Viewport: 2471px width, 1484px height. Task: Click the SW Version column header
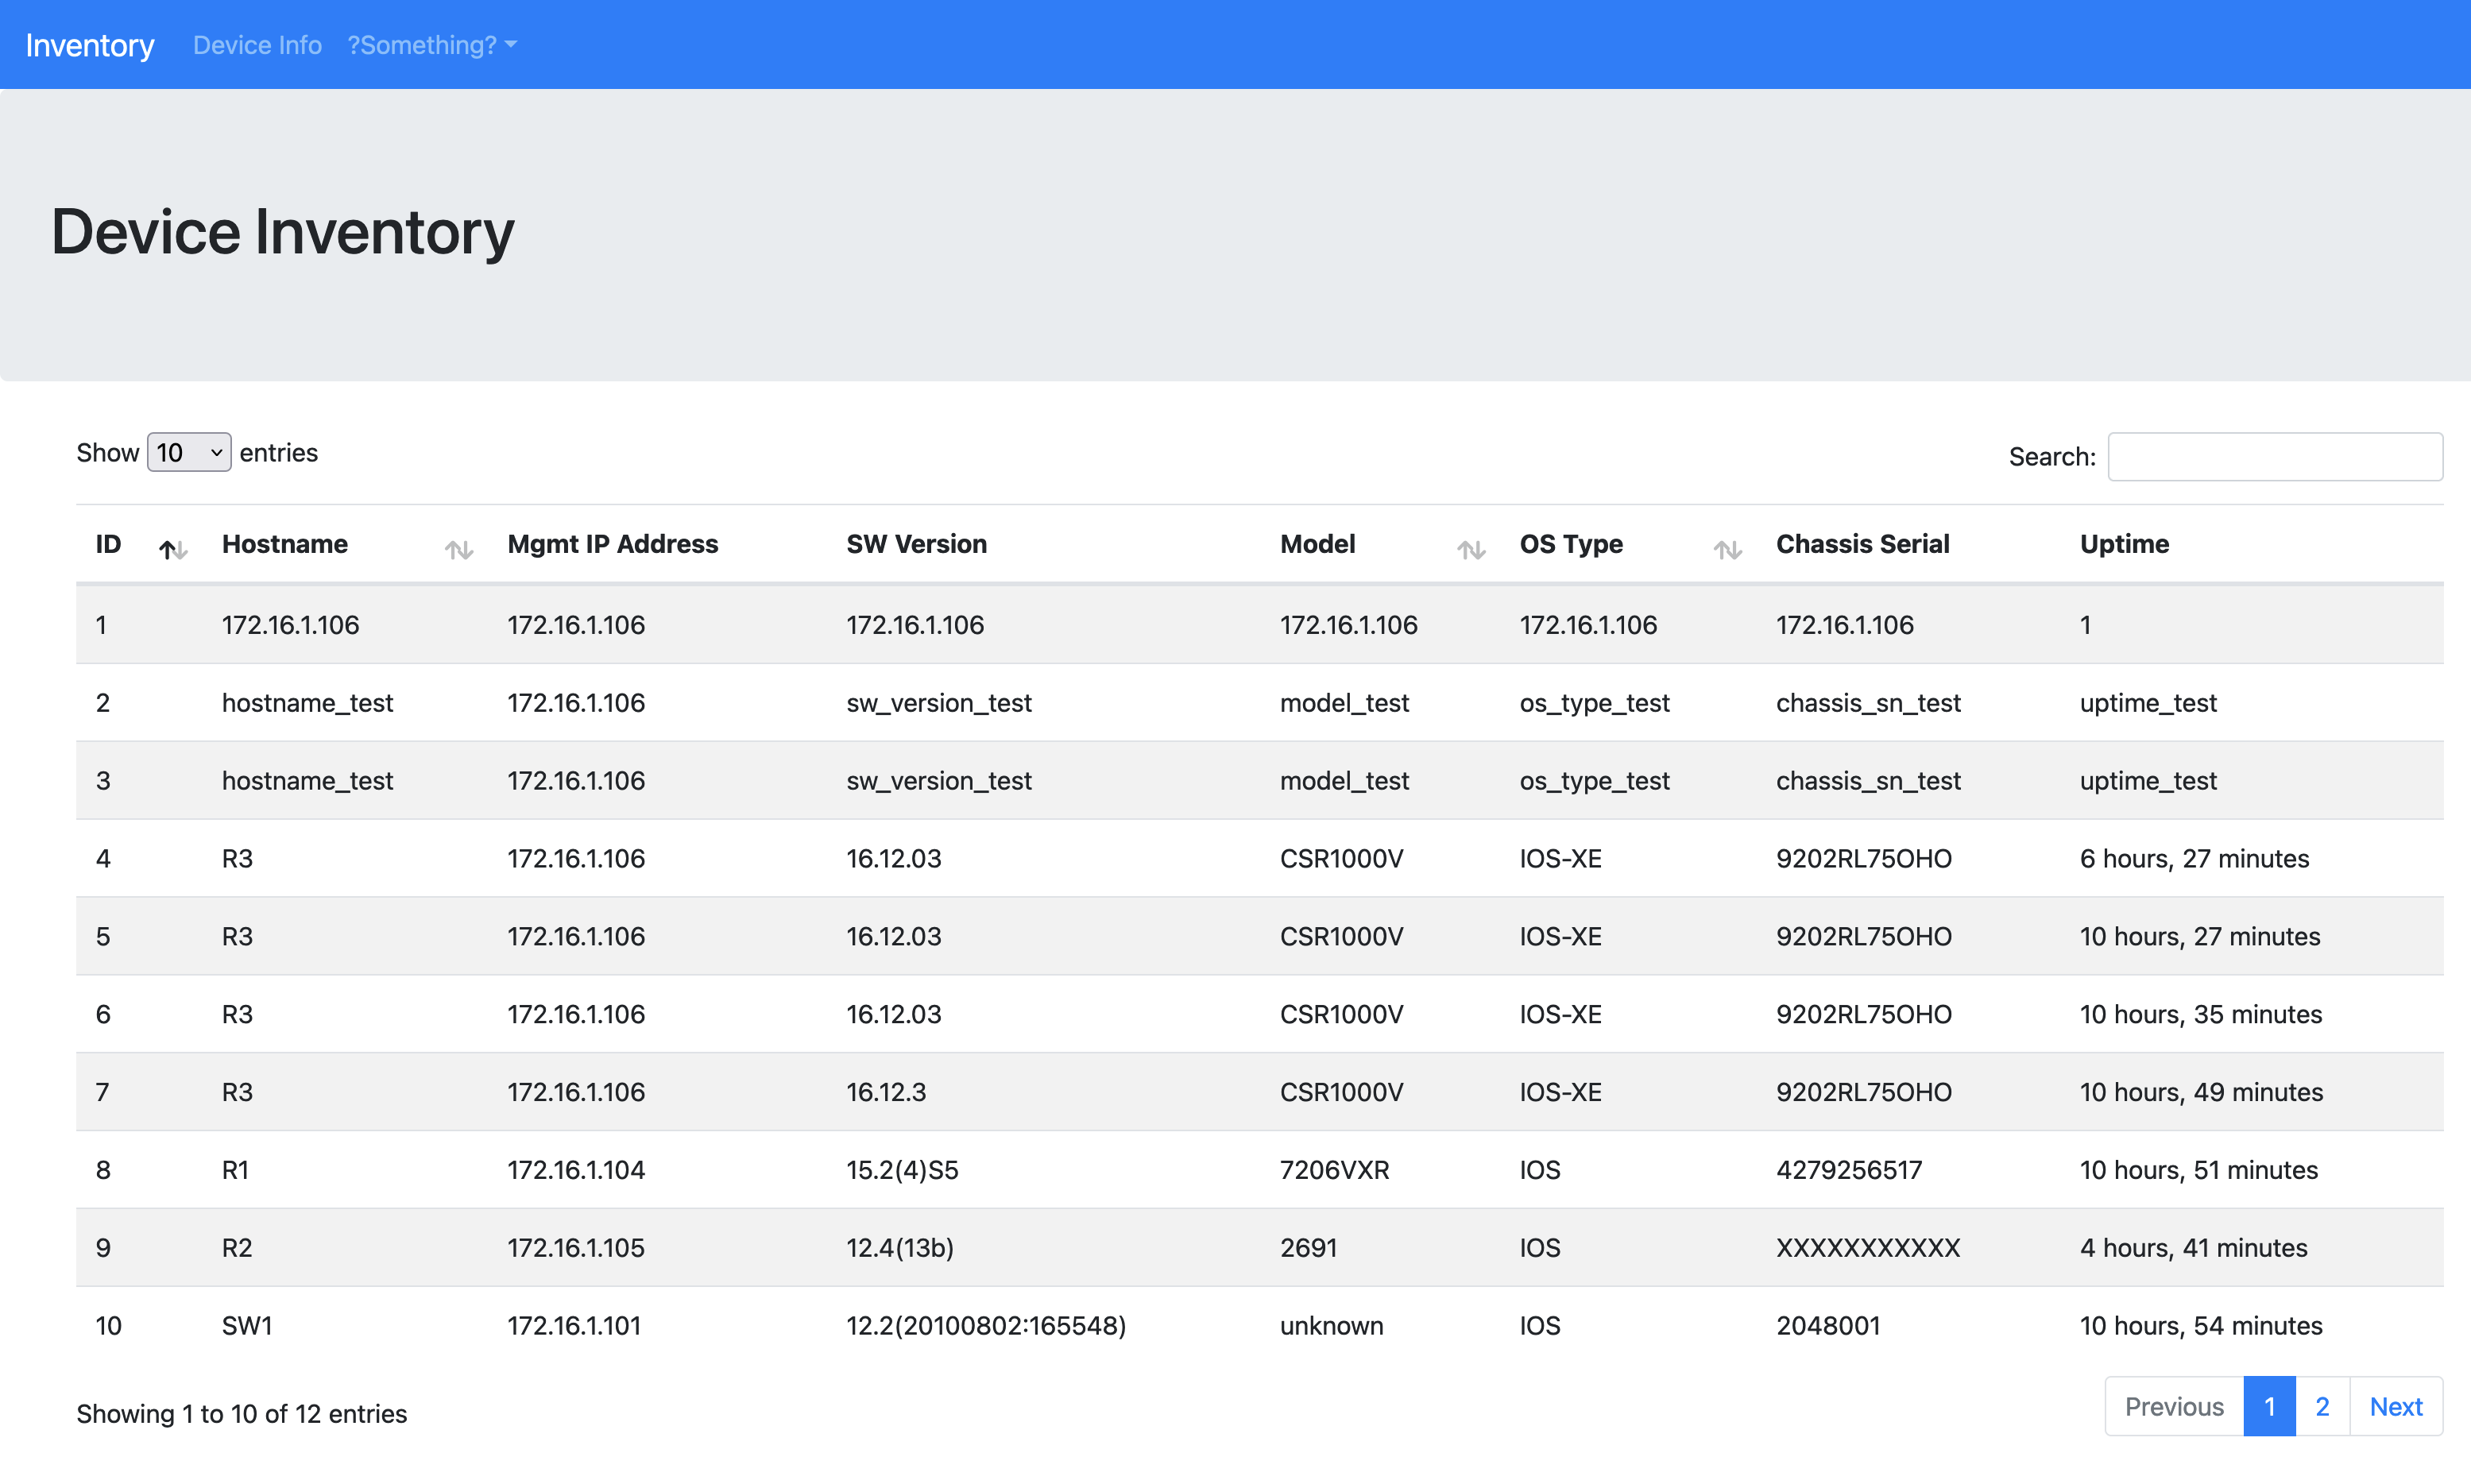point(916,544)
